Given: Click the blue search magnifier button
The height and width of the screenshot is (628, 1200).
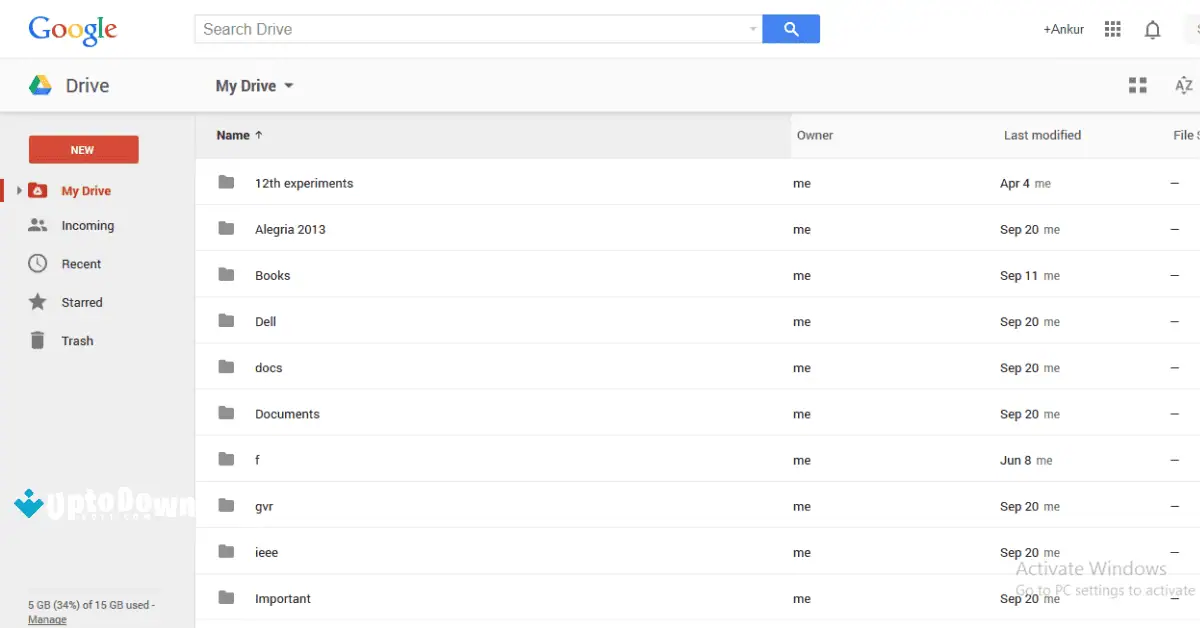Looking at the screenshot, I should 791,28.
